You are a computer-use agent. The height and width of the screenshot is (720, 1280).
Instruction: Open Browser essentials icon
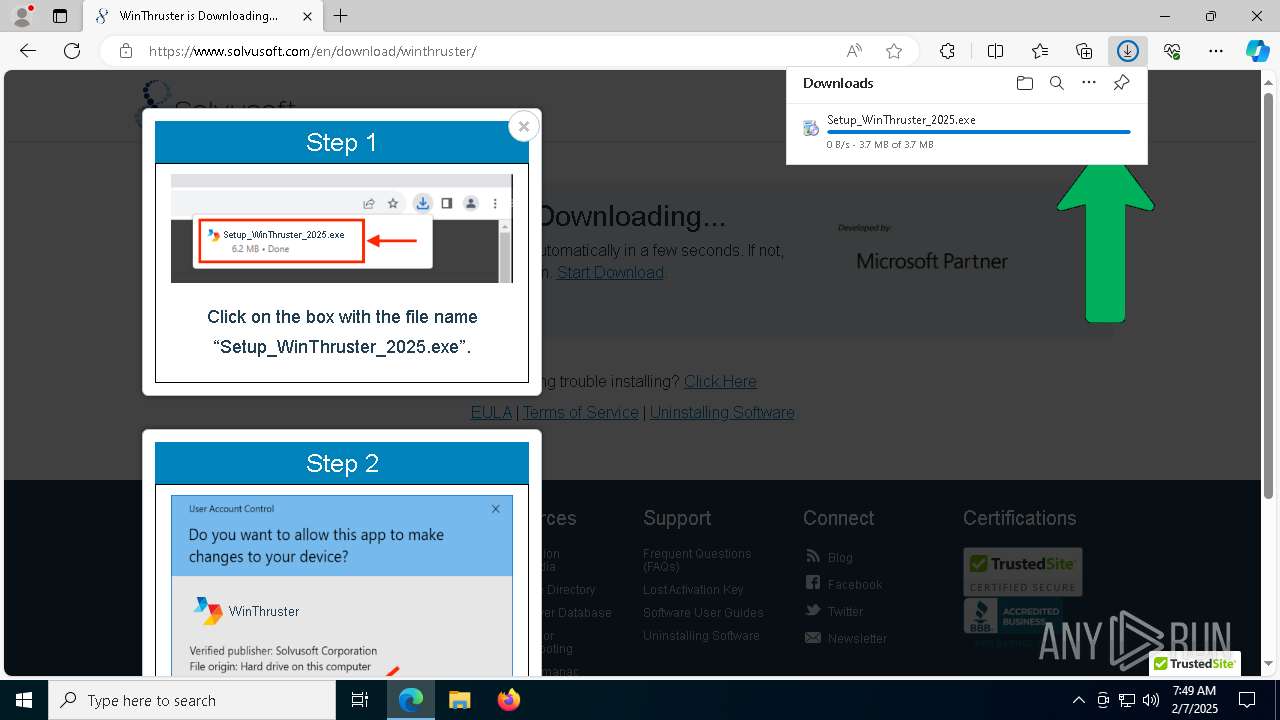tap(1172, 51)
